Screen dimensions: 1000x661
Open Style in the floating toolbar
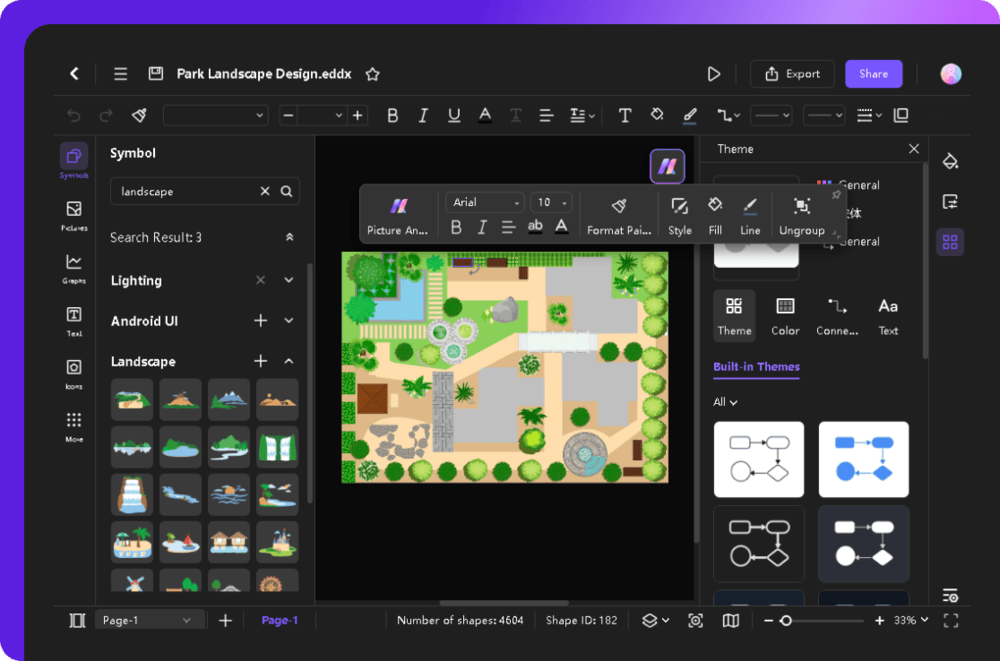click(680, 216)
